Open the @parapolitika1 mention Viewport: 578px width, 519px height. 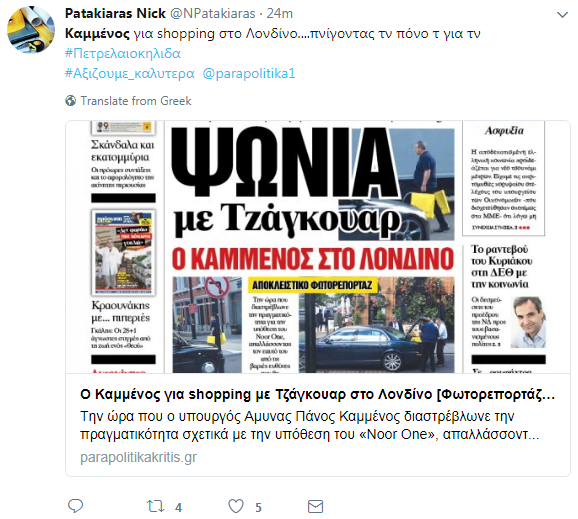click(249, 74)
